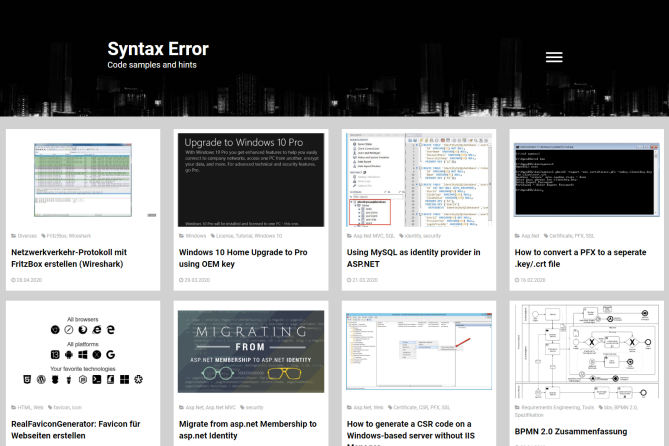Open the Wireshark screenshot thumbnail
The image size is (669, 446).
83,180
